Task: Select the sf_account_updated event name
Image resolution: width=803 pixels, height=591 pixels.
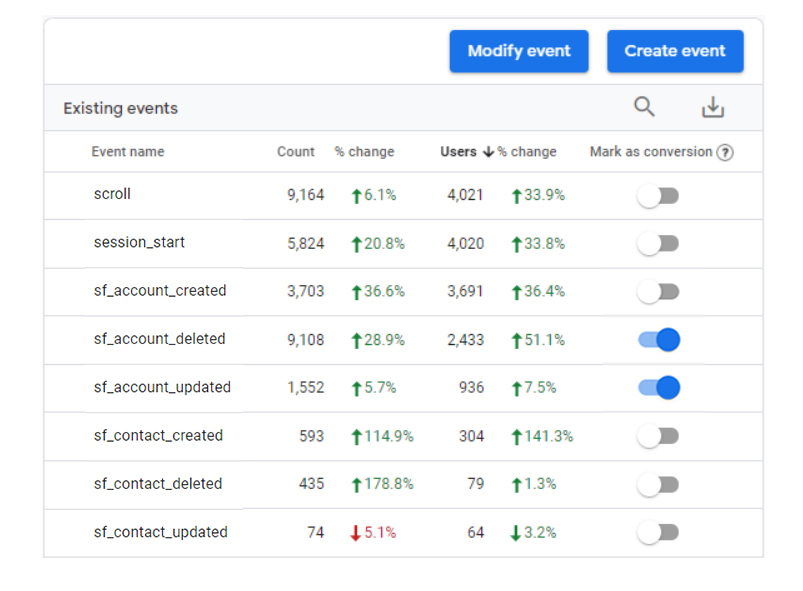Action: (162, 387)
